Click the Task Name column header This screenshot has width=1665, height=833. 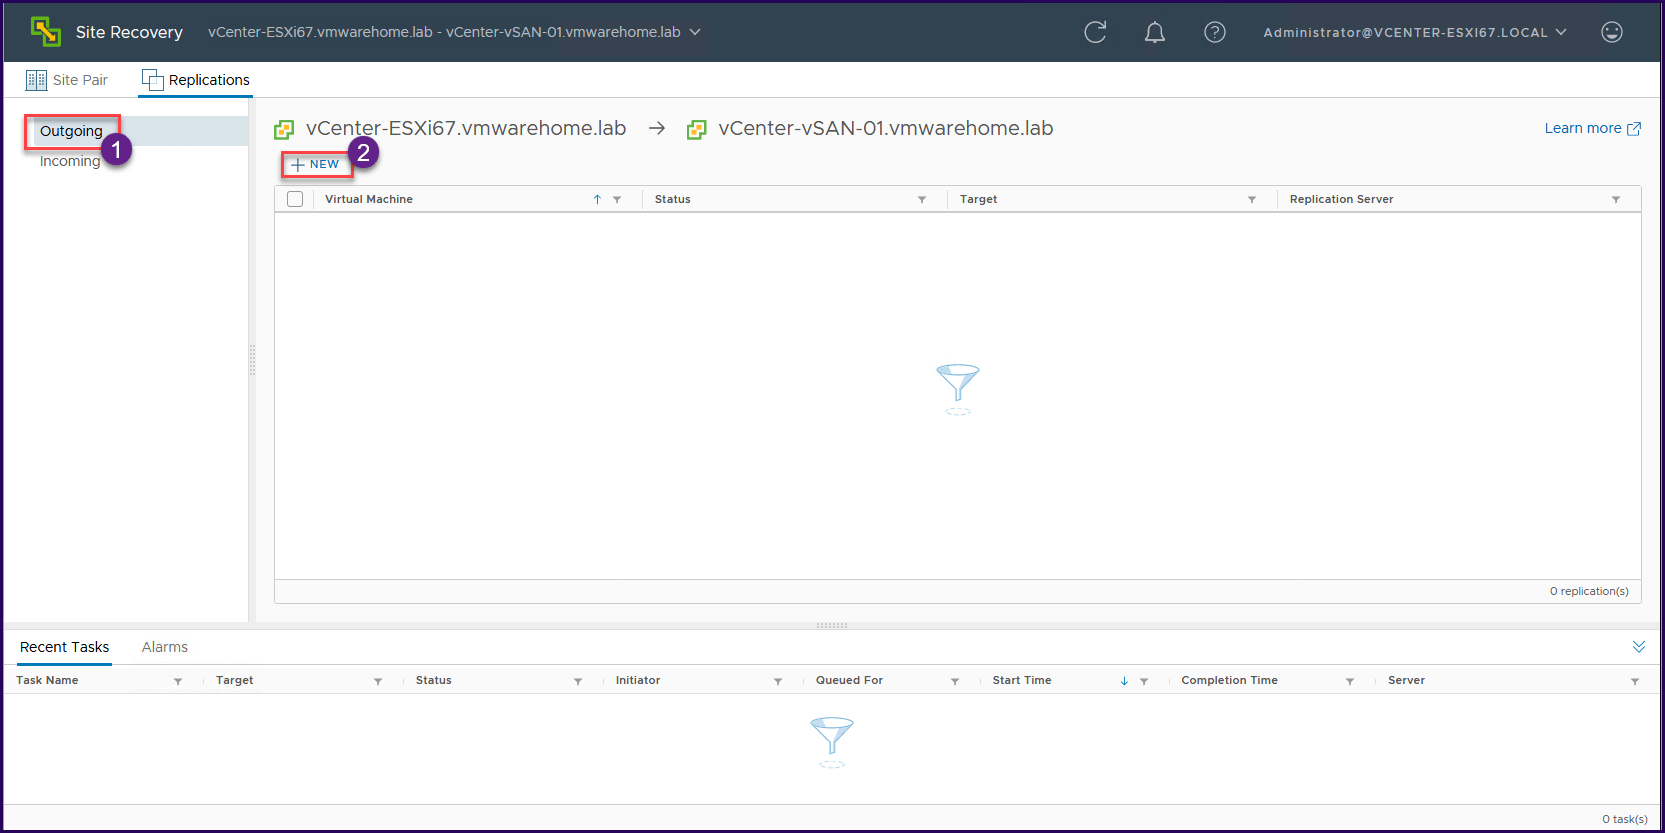point(47,680)
